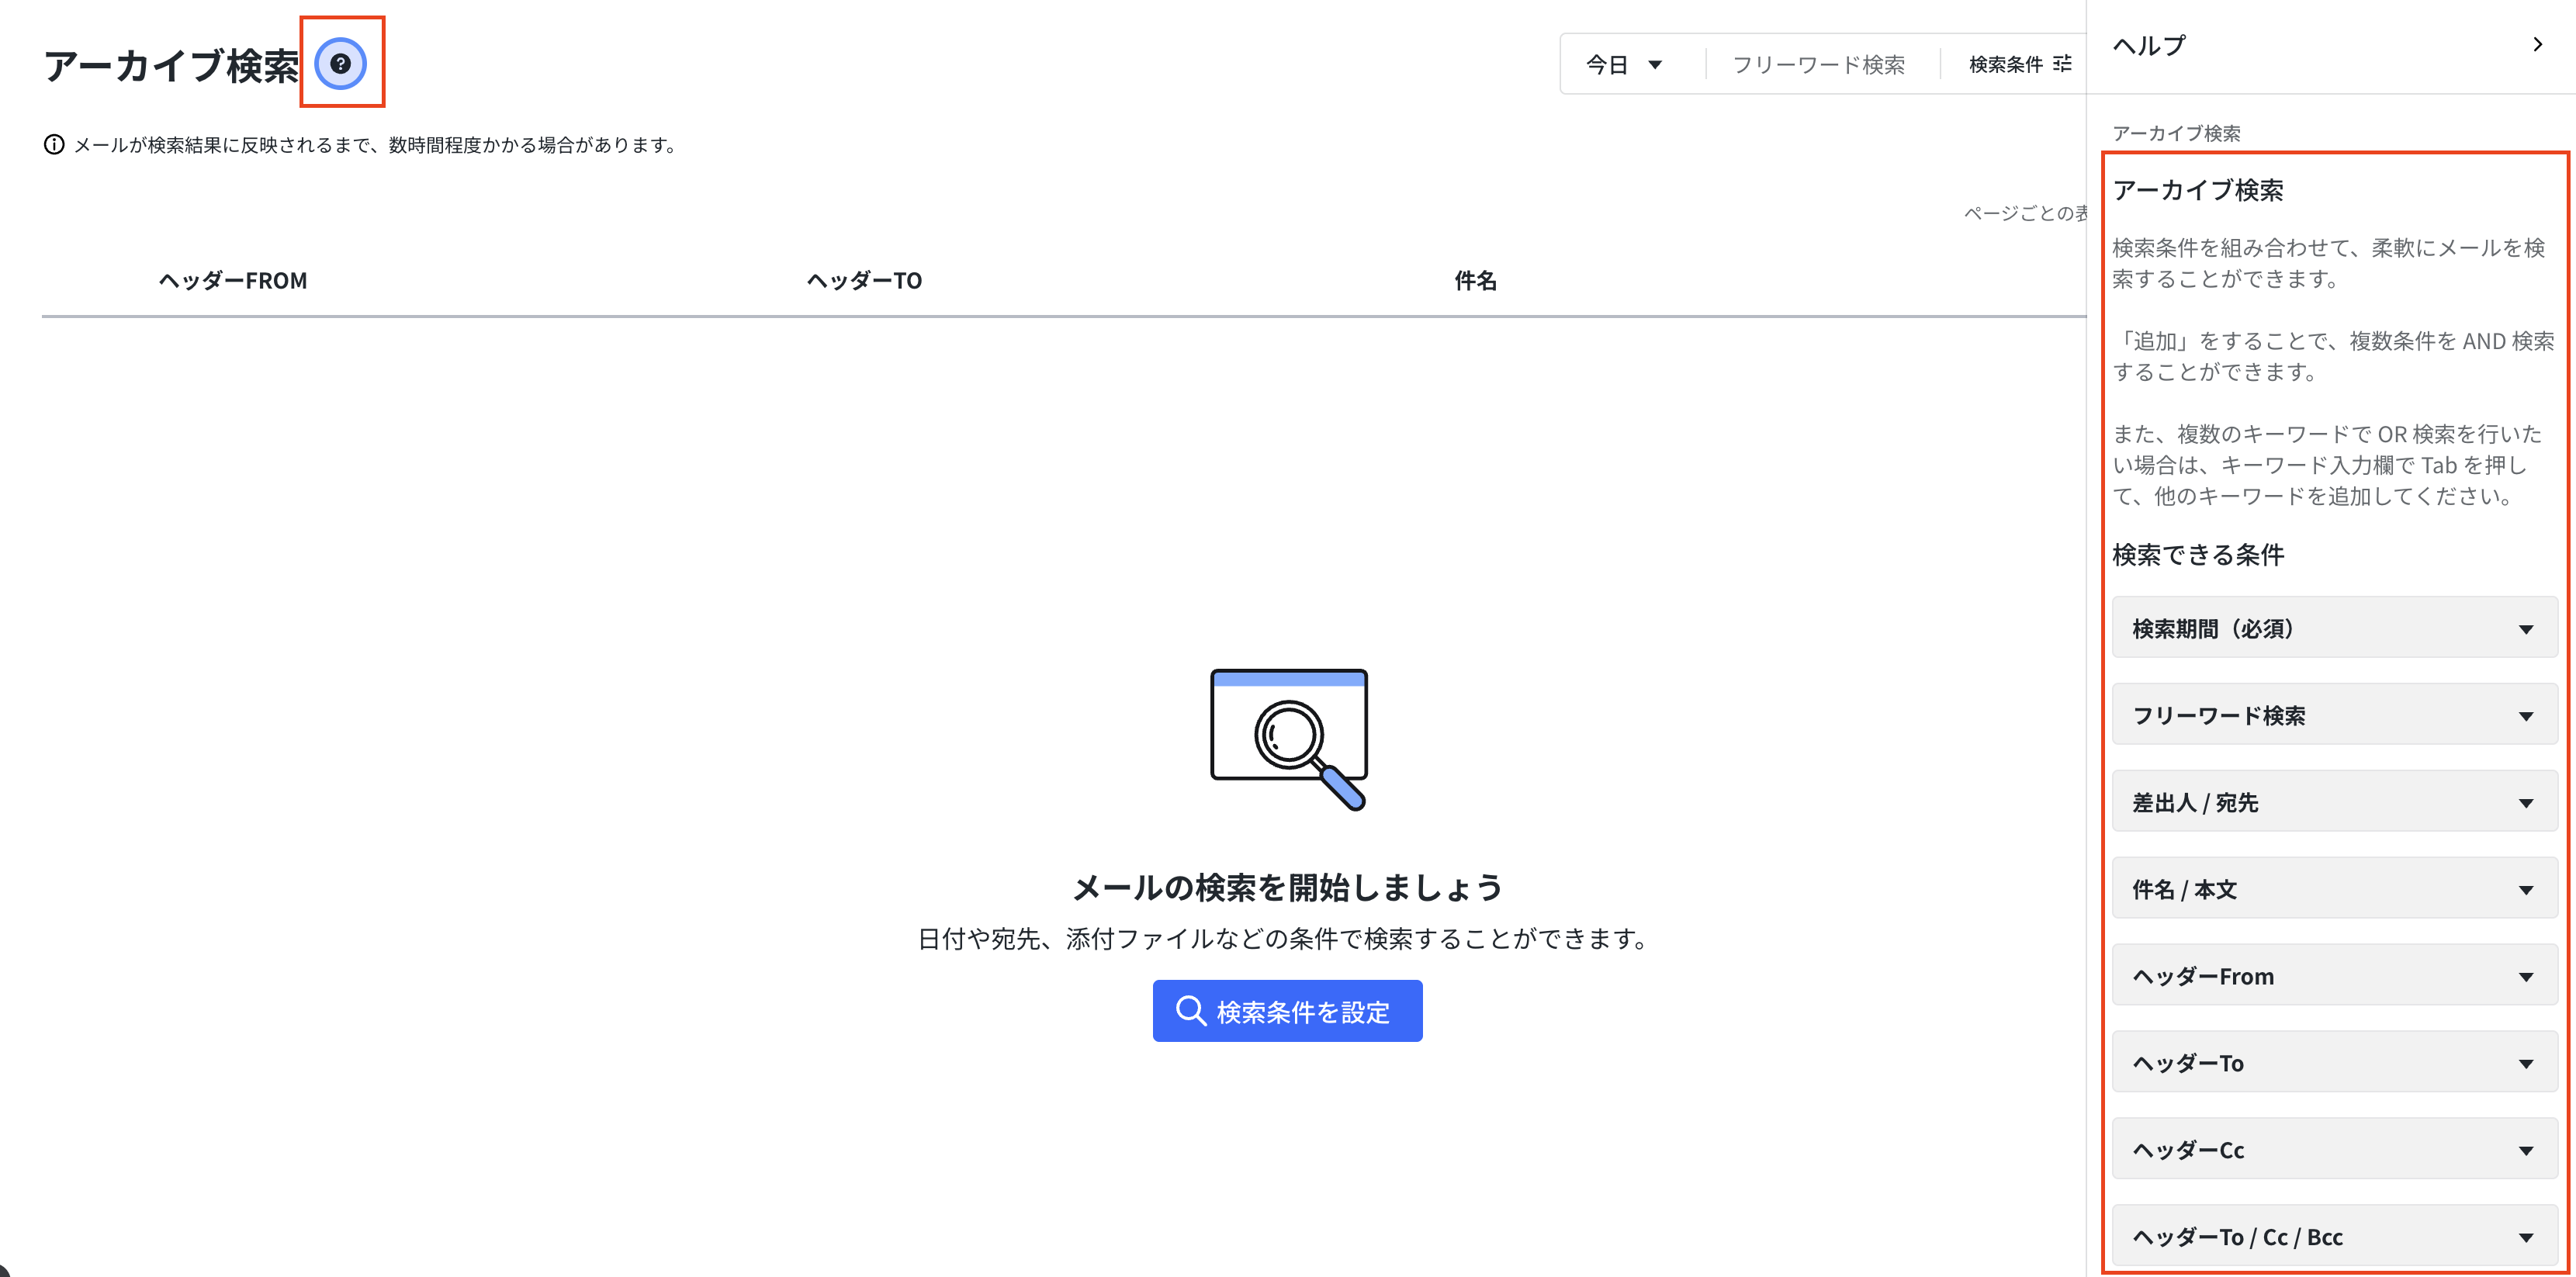This screenshot has height=1277, width=2576.
Task: Click the メールの検索を開始しましょう heading
Action: click(1288, 887)
